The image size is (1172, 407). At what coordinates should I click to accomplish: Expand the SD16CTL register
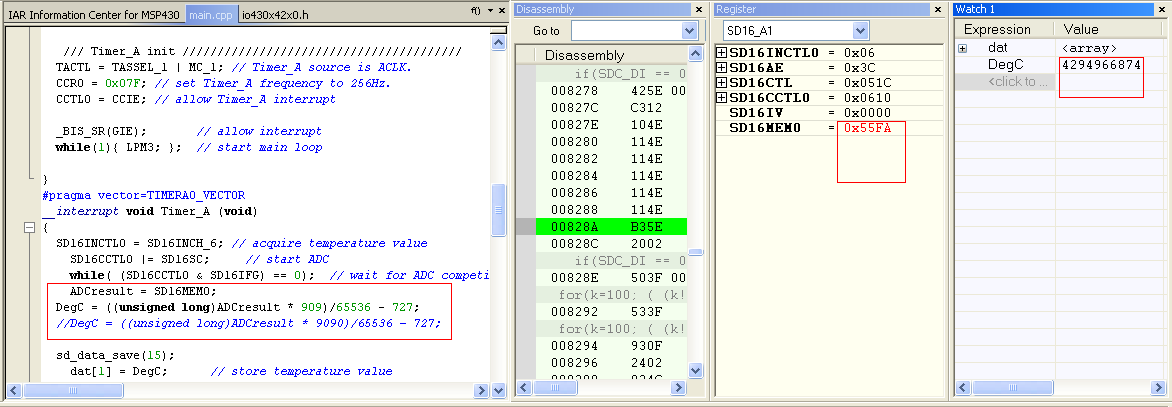(x=721, y=83)
